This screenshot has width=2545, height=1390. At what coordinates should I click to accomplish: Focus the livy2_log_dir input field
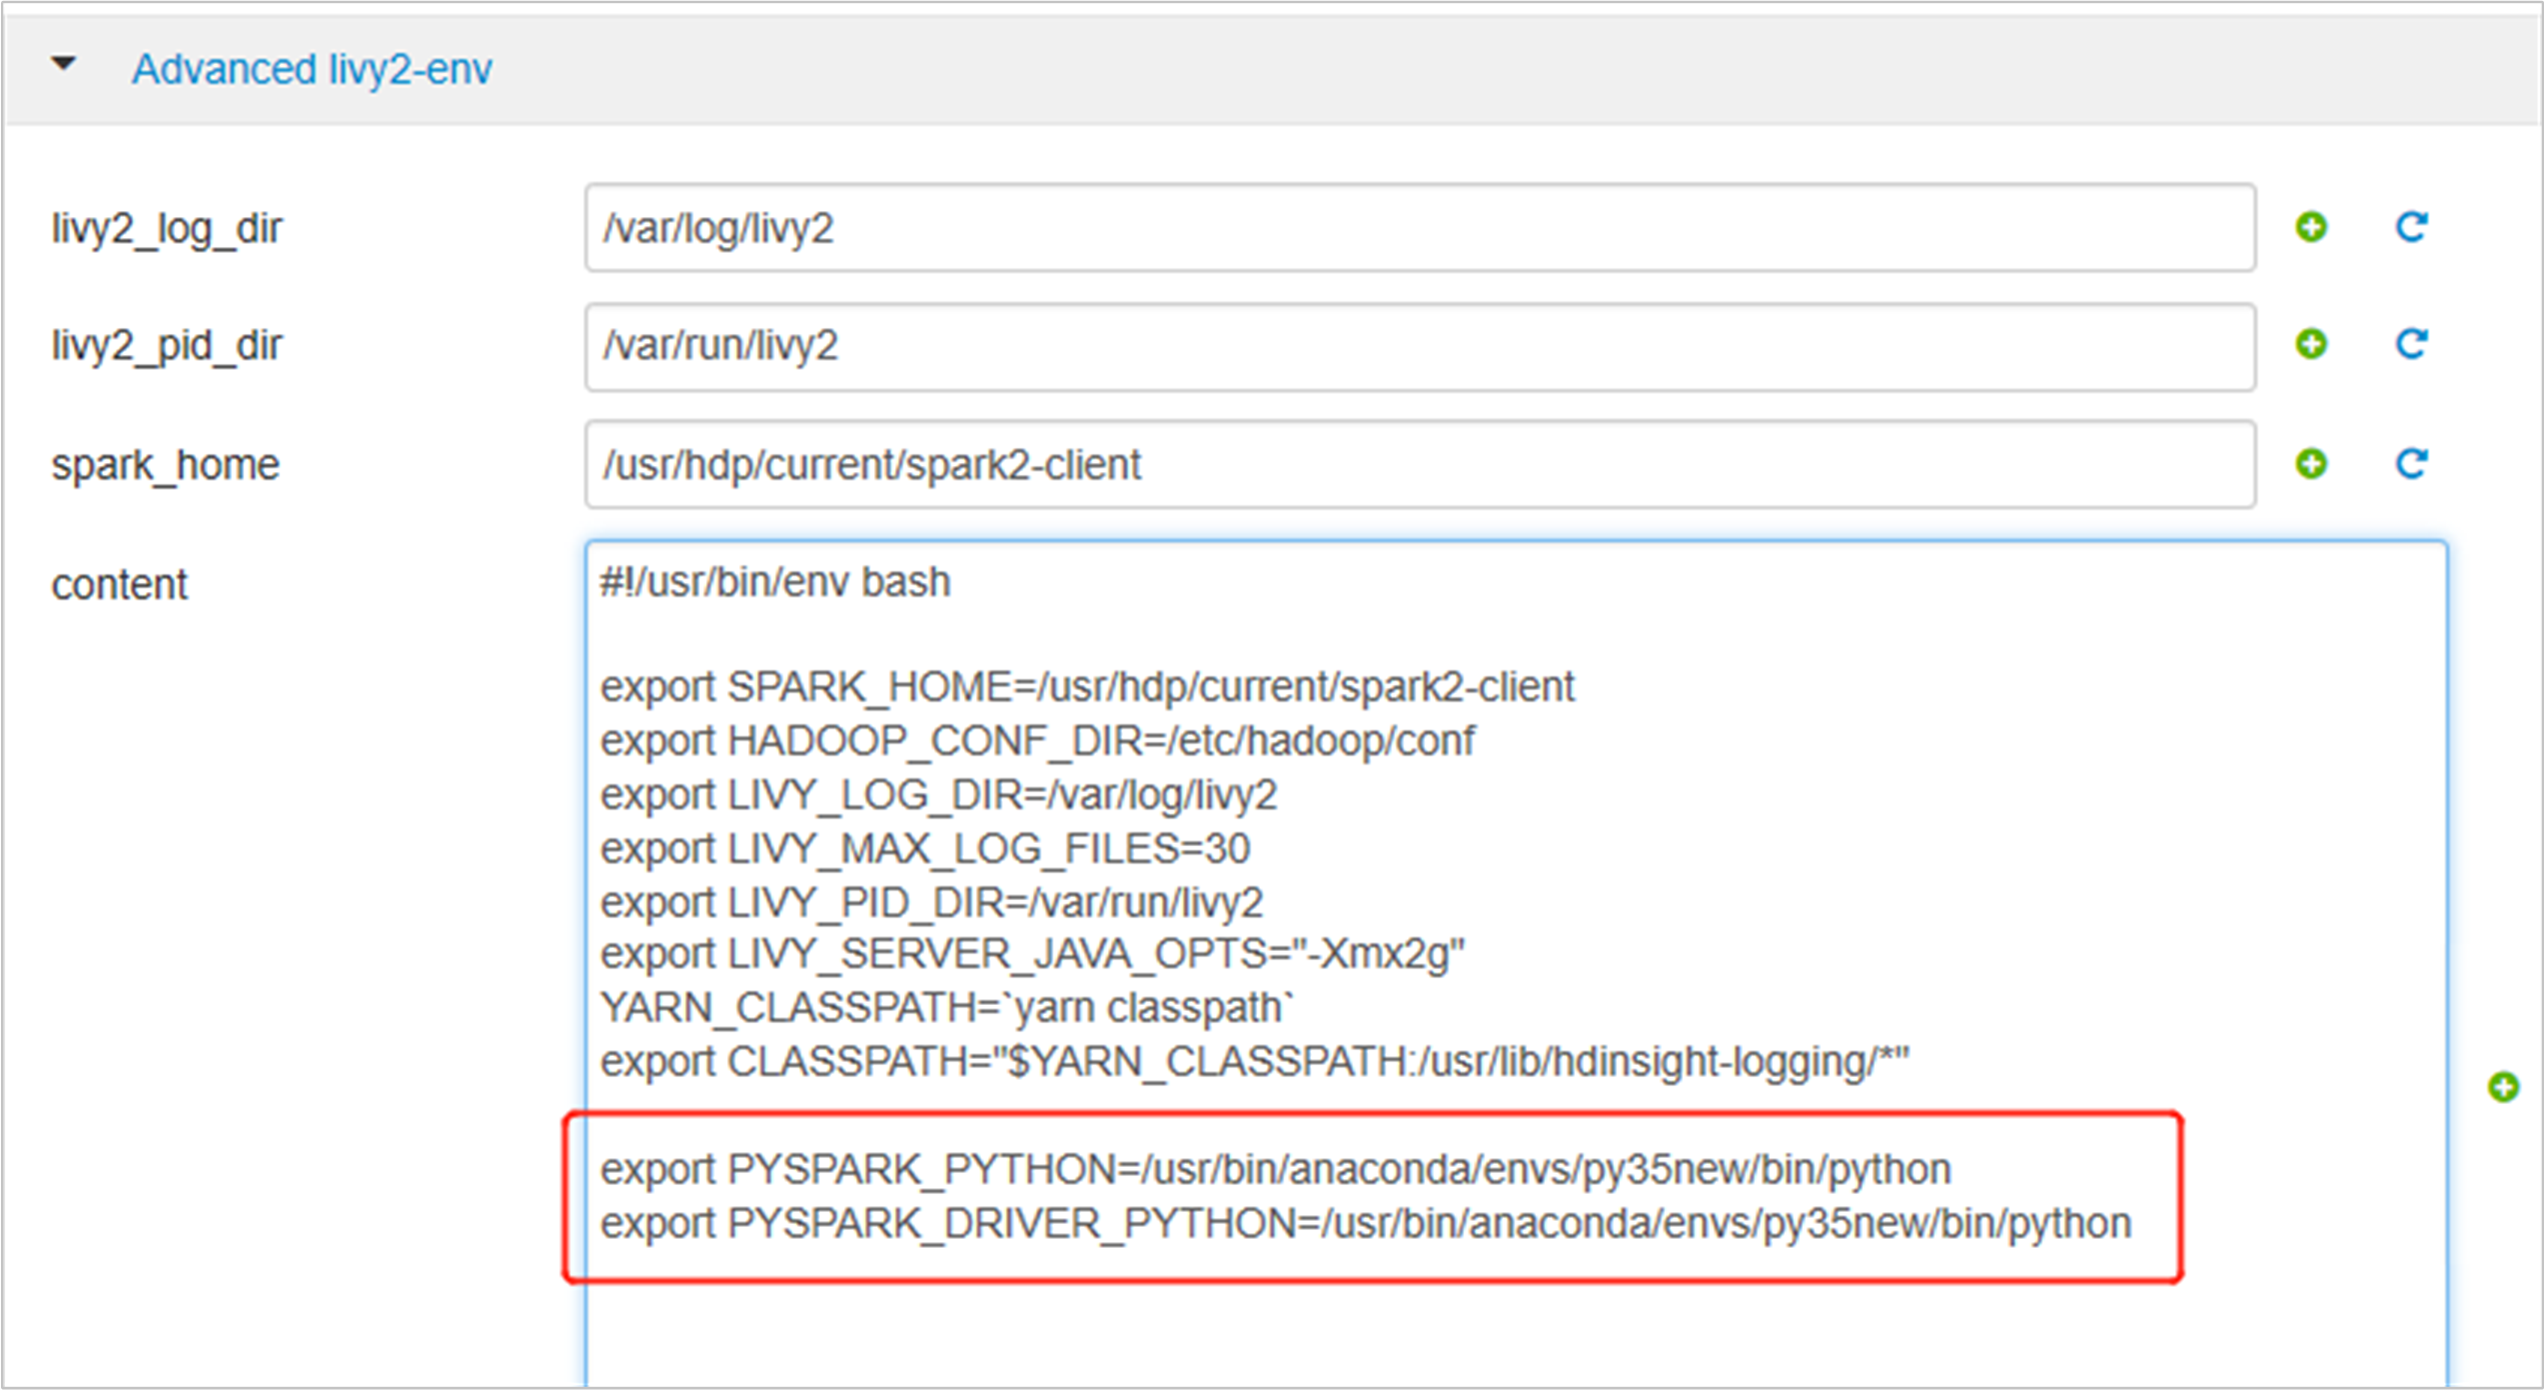pyautogui.click(x=1420, y=228)
